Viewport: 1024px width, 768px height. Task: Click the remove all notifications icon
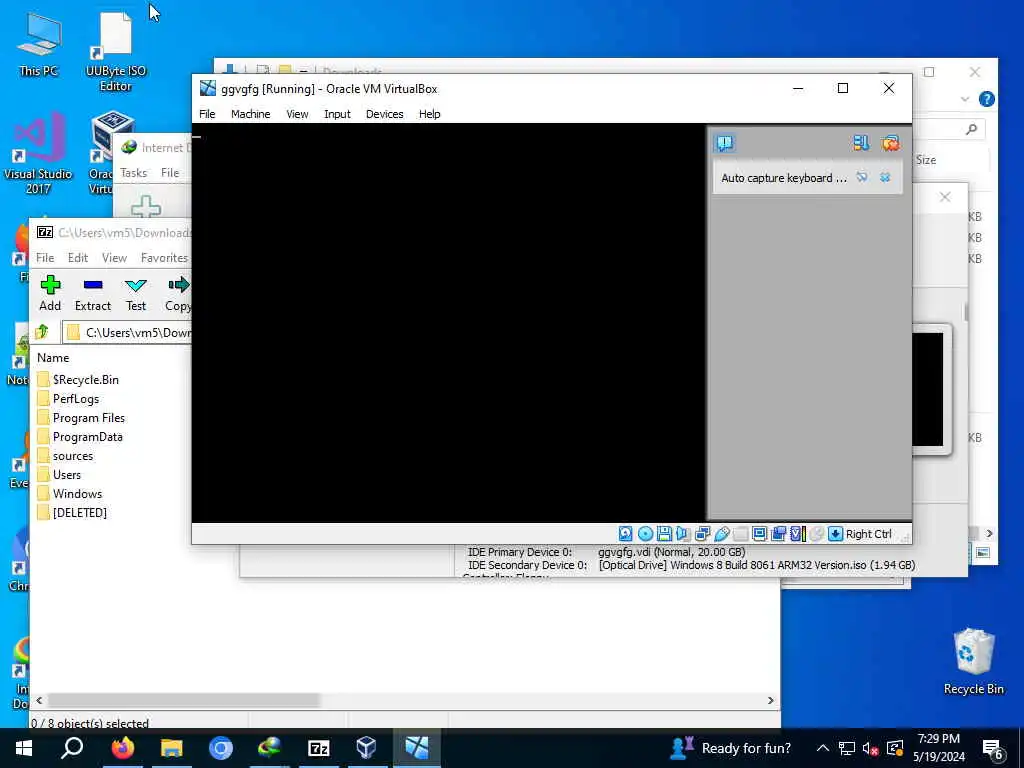click(x=890, y=143)
